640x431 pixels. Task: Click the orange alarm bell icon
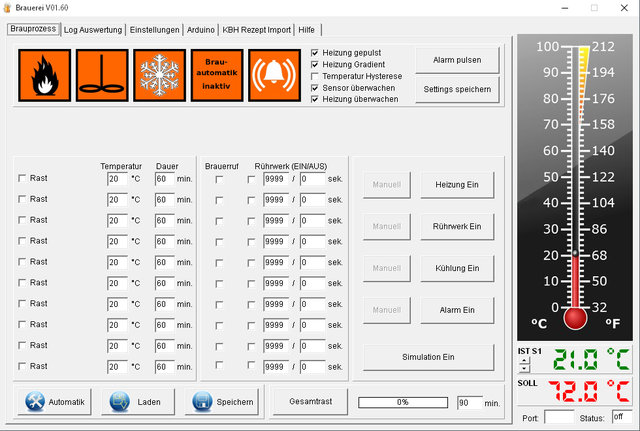[273, 76]
